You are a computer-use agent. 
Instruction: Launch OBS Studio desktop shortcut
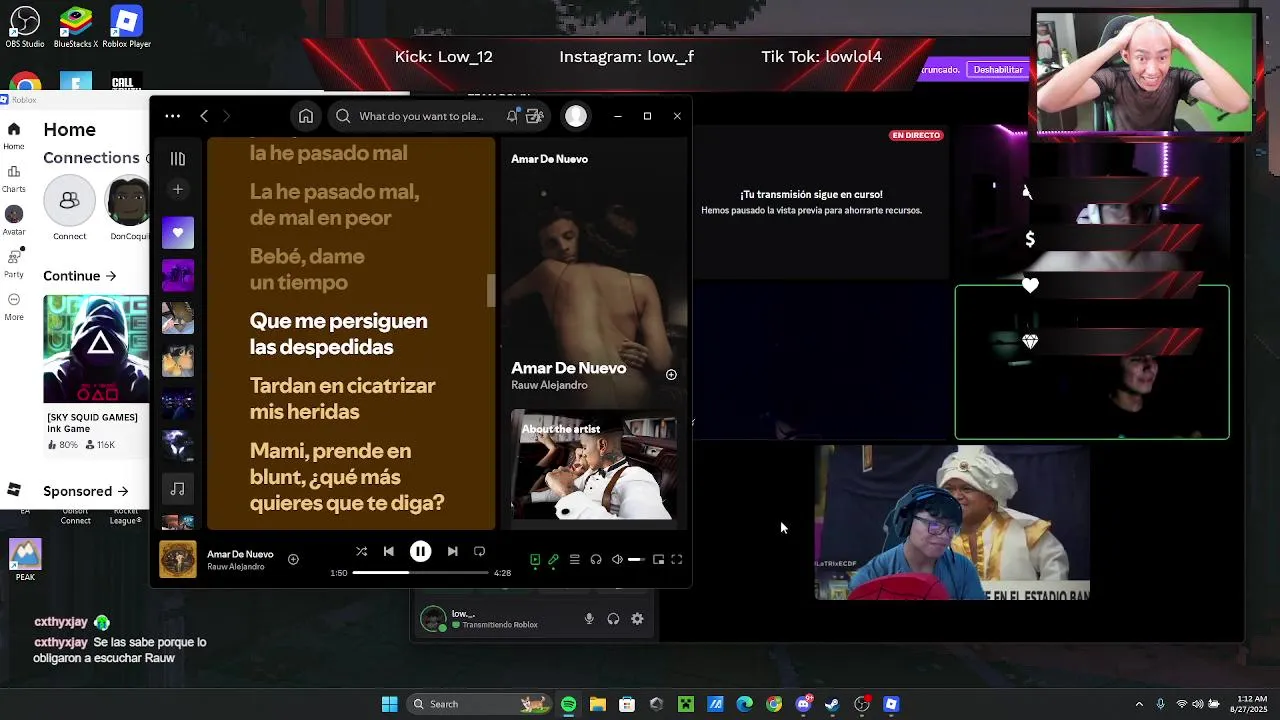point(25,27)
